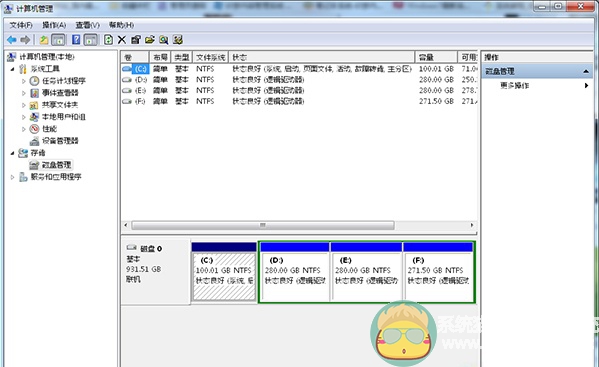Click the (E:) drive icon in volume list

[x=127, y=91]
